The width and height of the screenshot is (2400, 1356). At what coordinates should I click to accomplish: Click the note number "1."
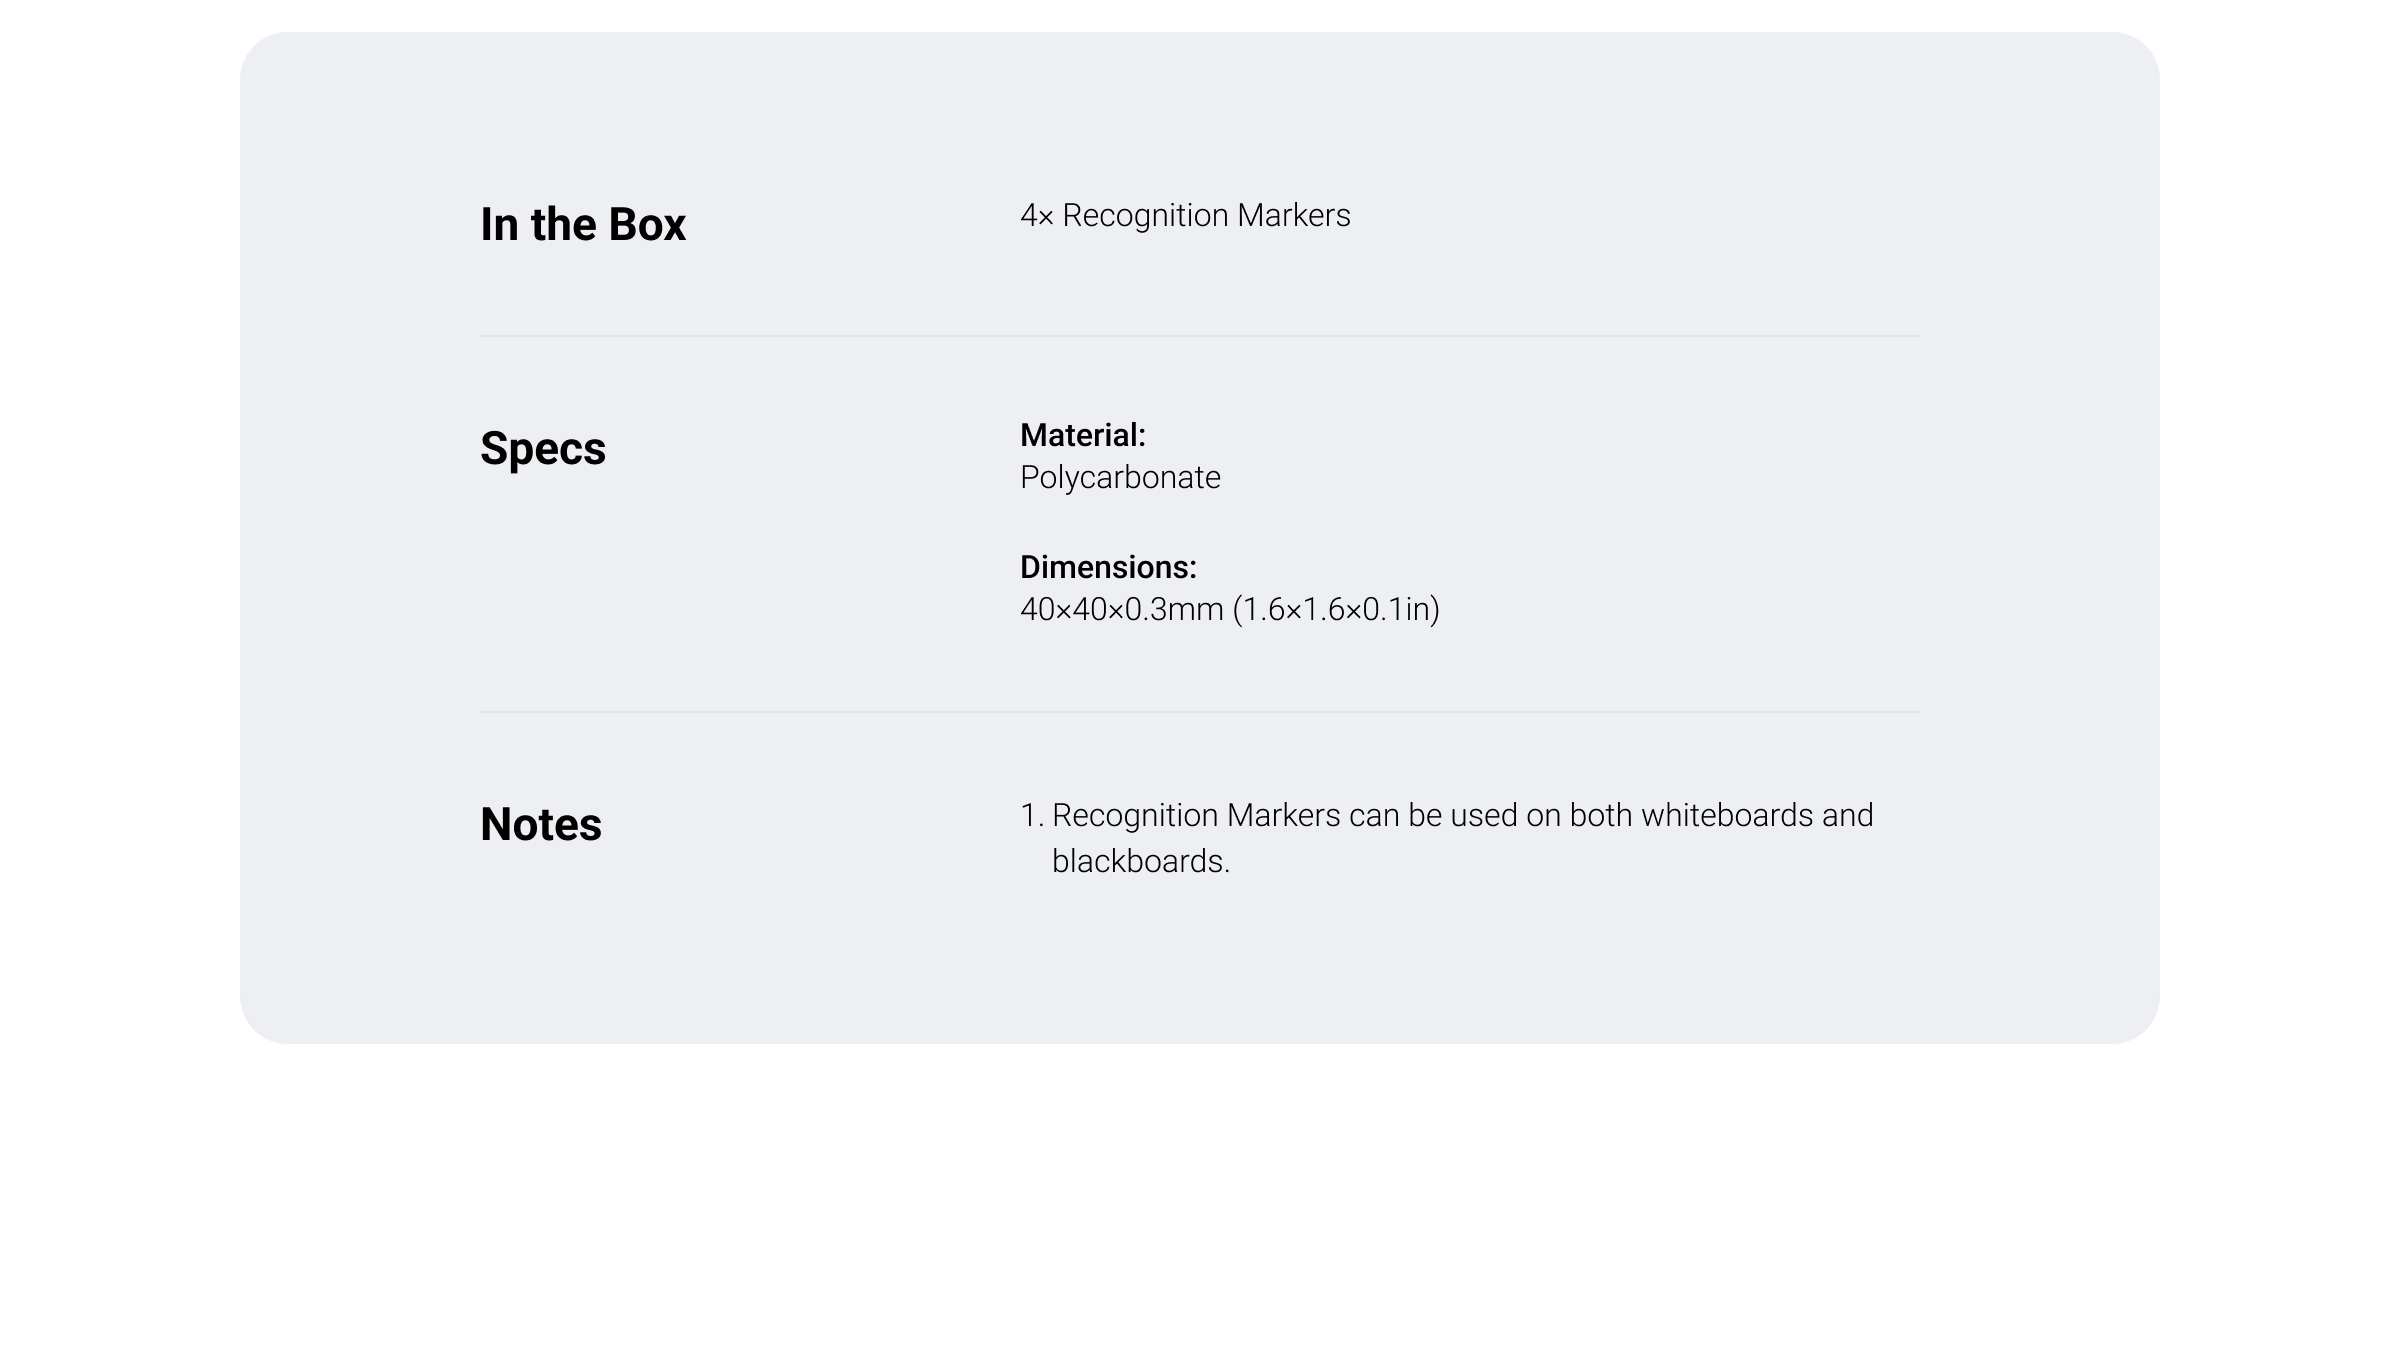[1032, 815]
